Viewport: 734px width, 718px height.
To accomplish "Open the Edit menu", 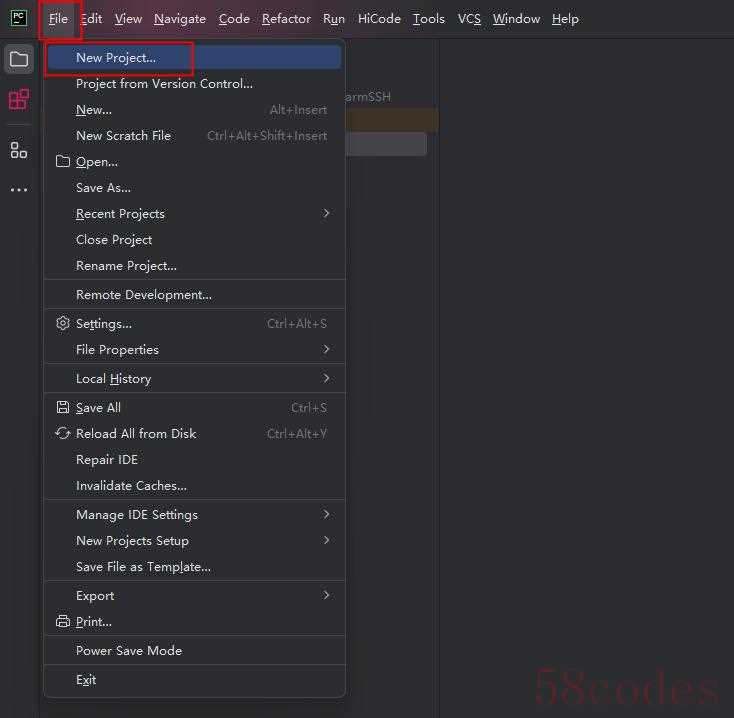I will click(x=91, y=19).
